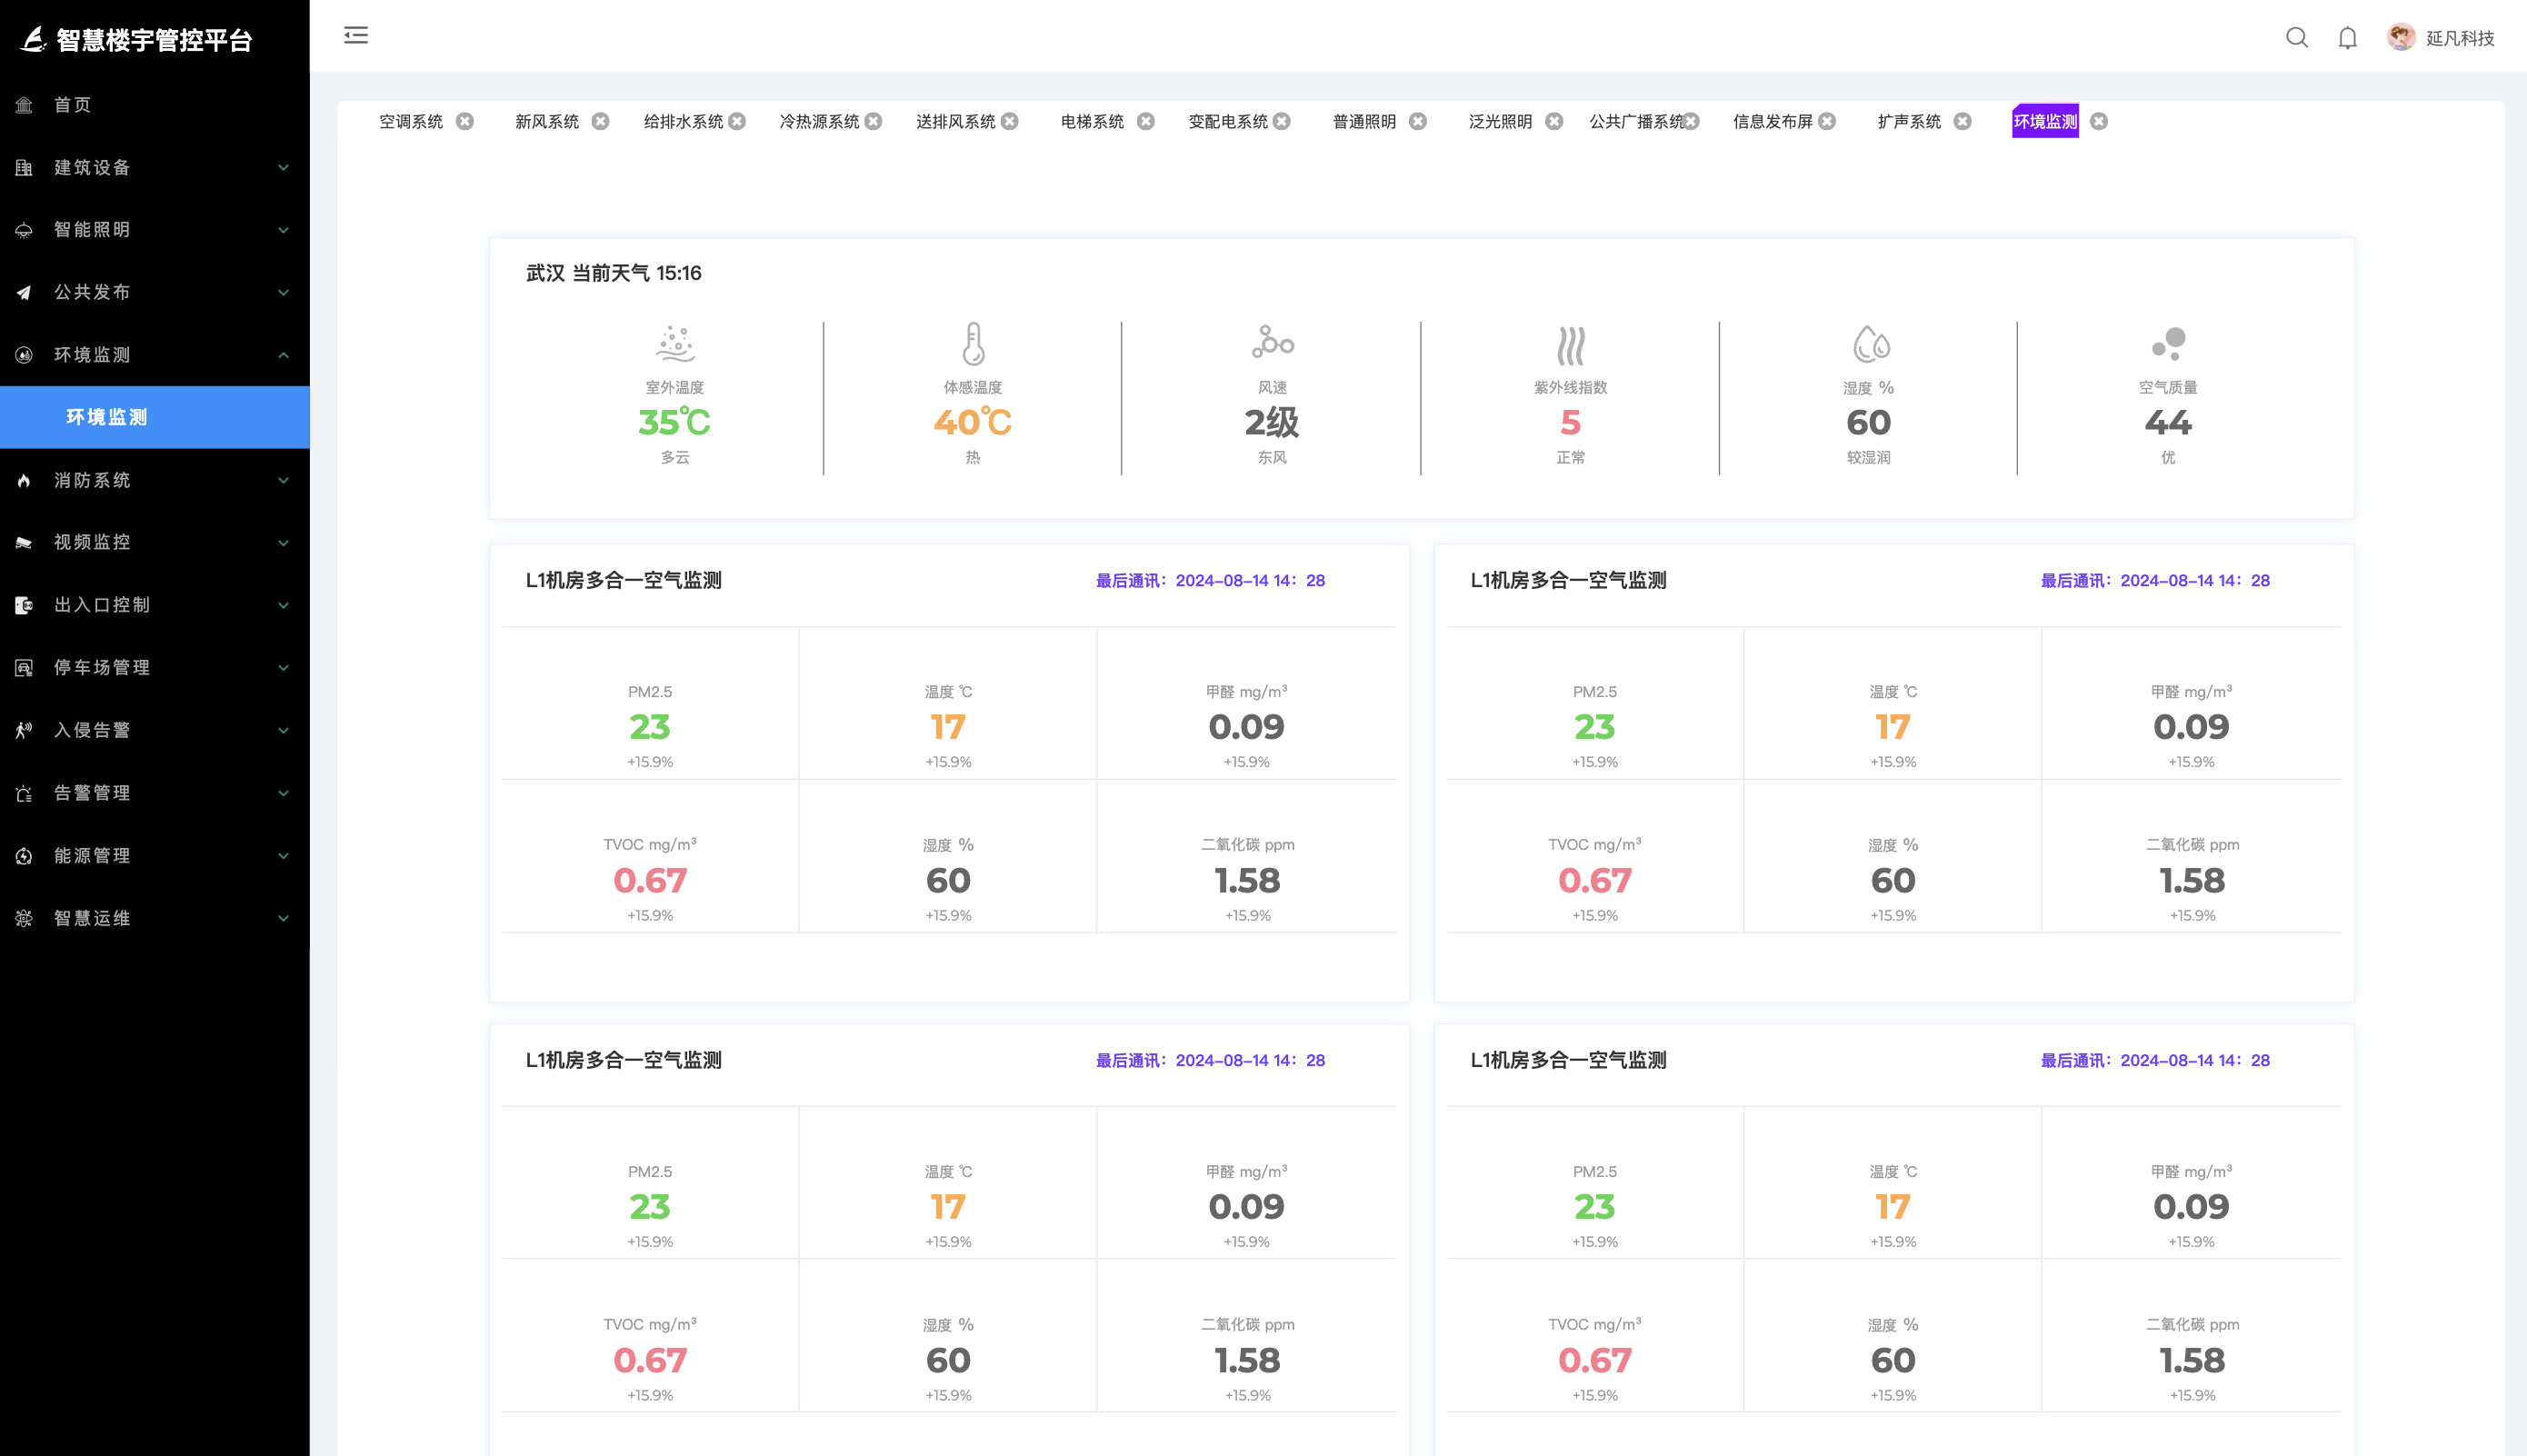This screenshot has height=1456, width=2527.
Task: Click the 室外温度 weather icon
Action: (x=675, y=343)
